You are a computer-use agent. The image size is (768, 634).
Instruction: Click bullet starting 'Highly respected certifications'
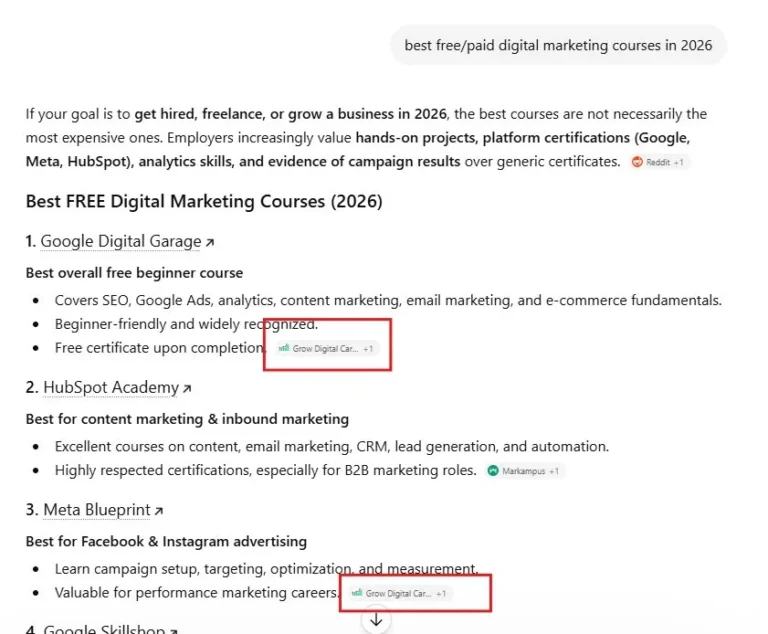265,471
